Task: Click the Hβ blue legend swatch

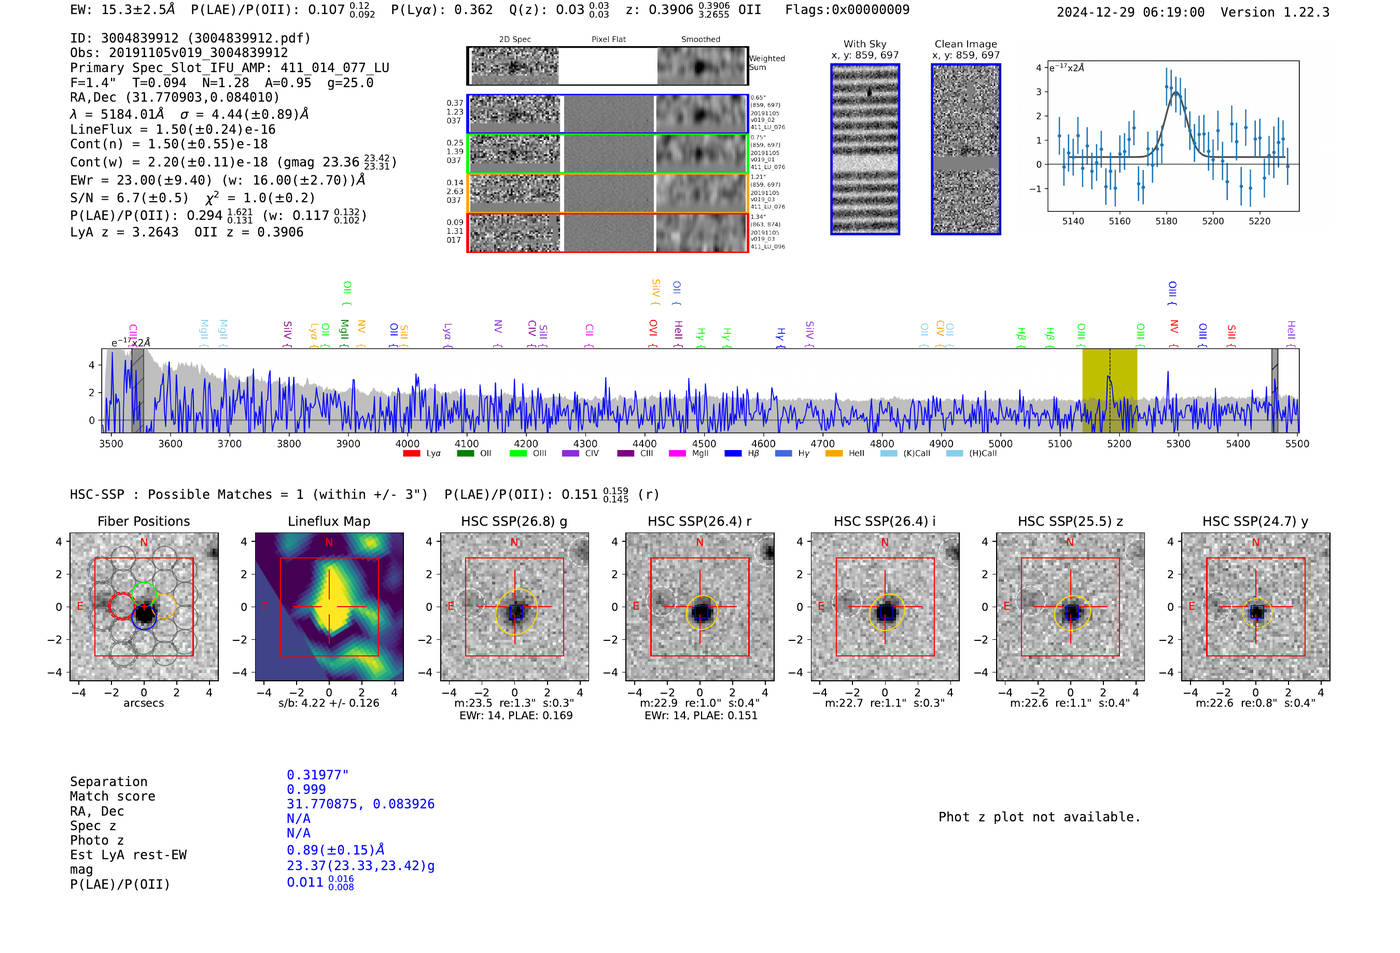Action: point(733,454)
